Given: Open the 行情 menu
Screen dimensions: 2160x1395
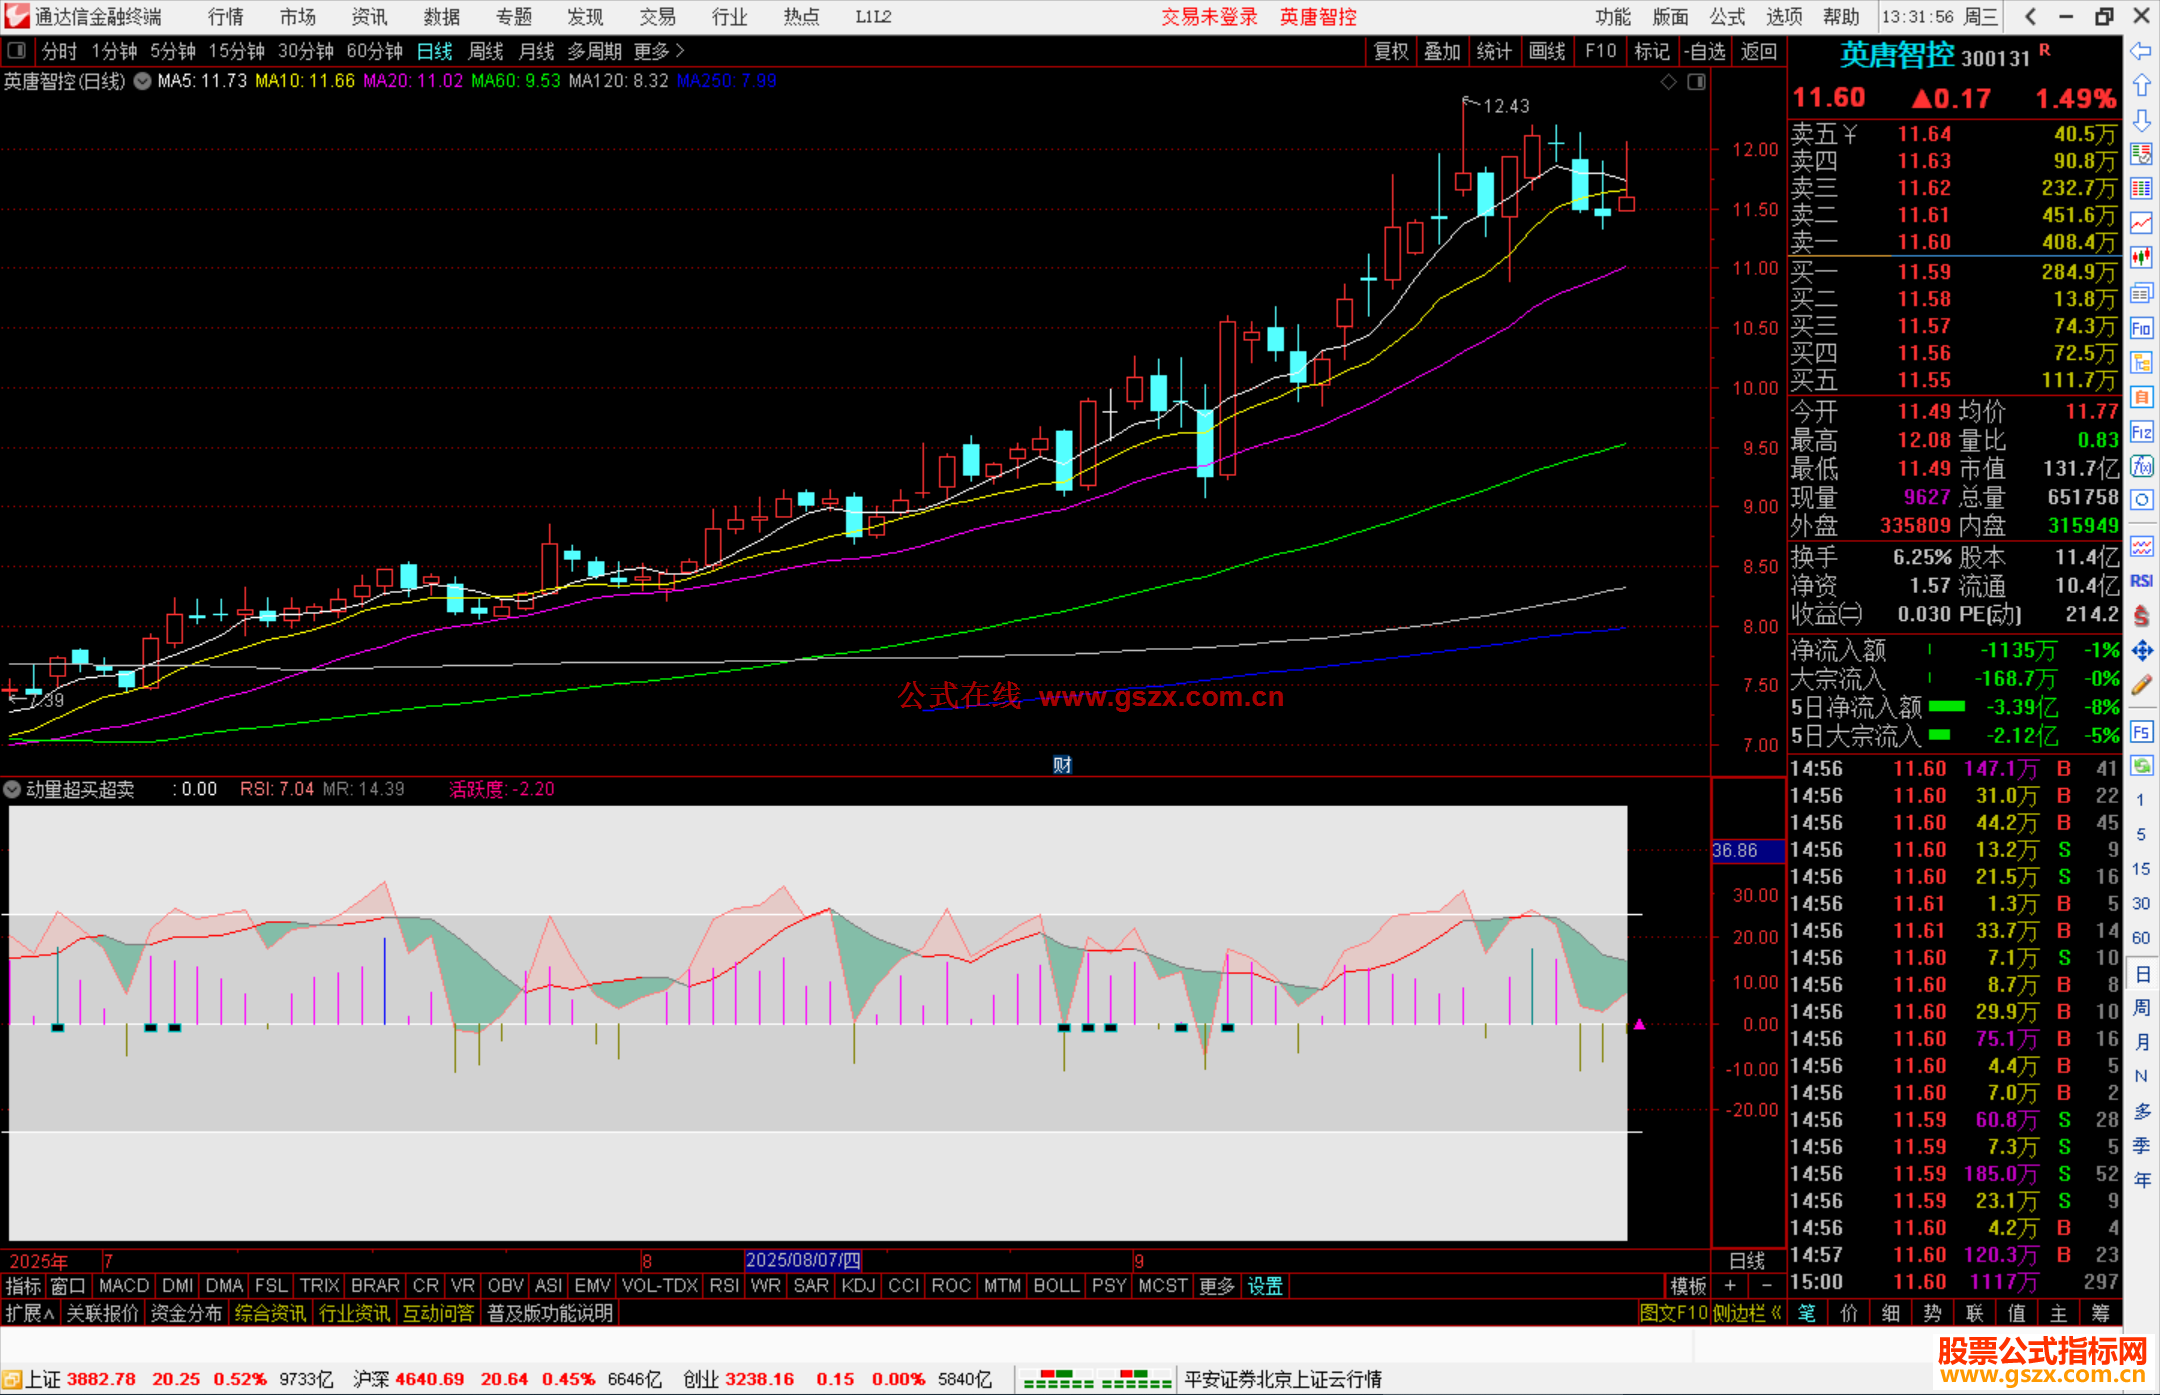Looking at the screenshot, I should [x=225, y=17].
